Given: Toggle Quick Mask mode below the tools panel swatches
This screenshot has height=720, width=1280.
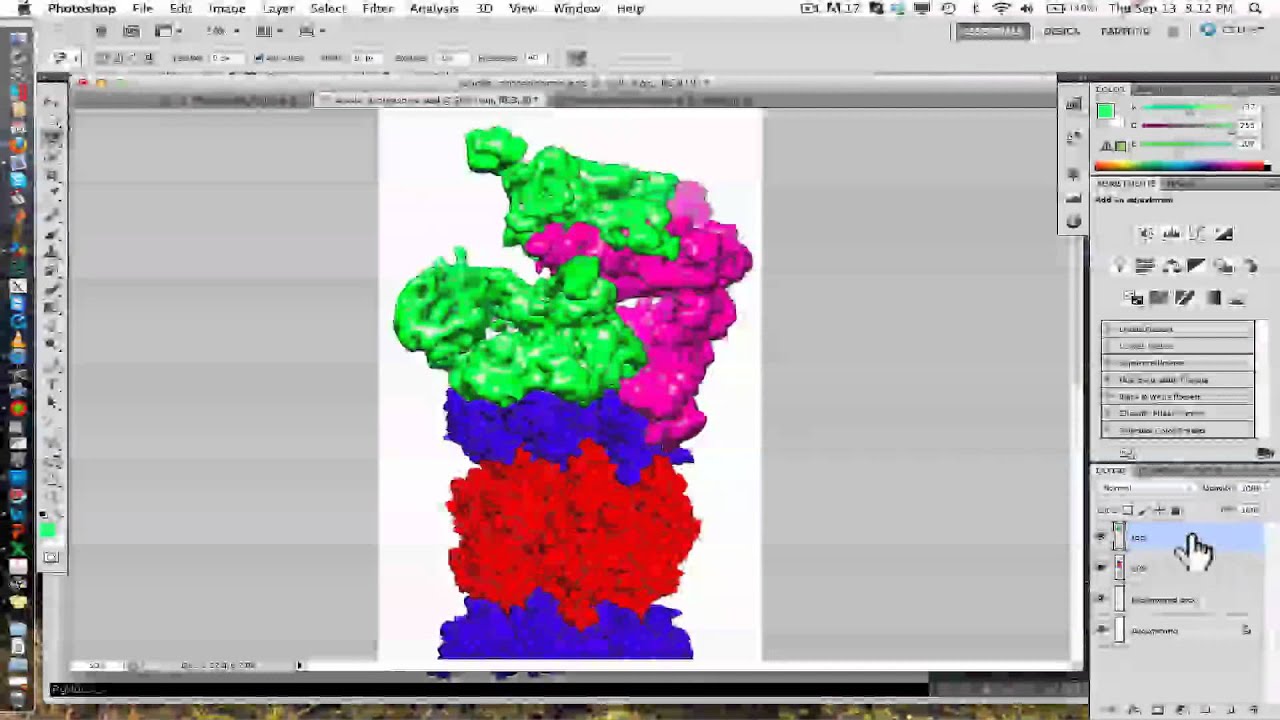Looking at the screenshot, I should coord(51,557).
